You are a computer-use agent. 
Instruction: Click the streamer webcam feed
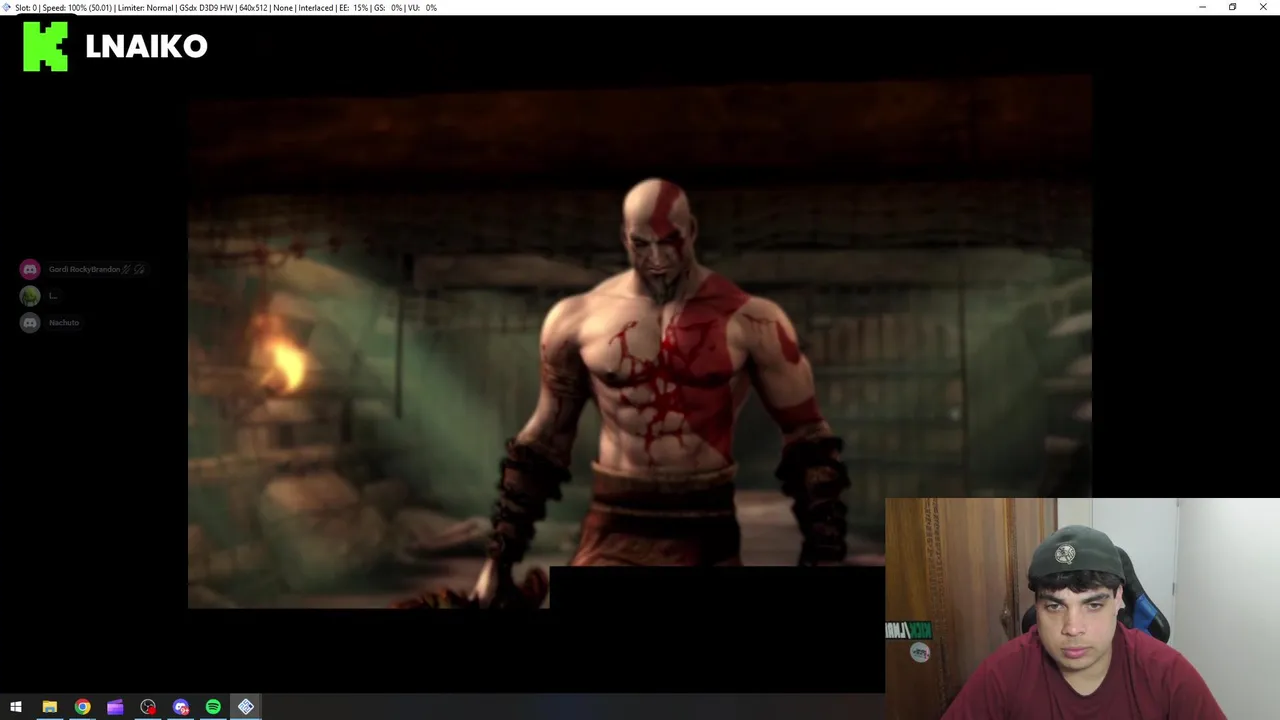(1082, 609)
